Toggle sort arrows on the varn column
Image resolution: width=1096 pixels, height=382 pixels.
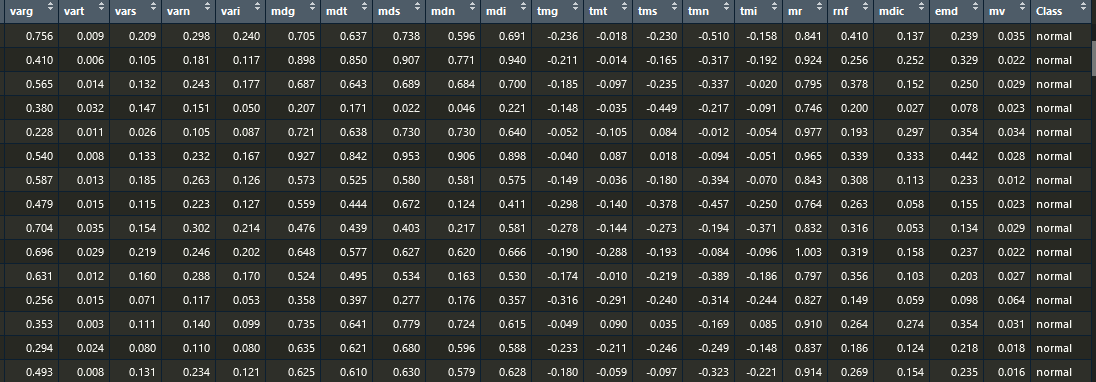tap(208, 6)
